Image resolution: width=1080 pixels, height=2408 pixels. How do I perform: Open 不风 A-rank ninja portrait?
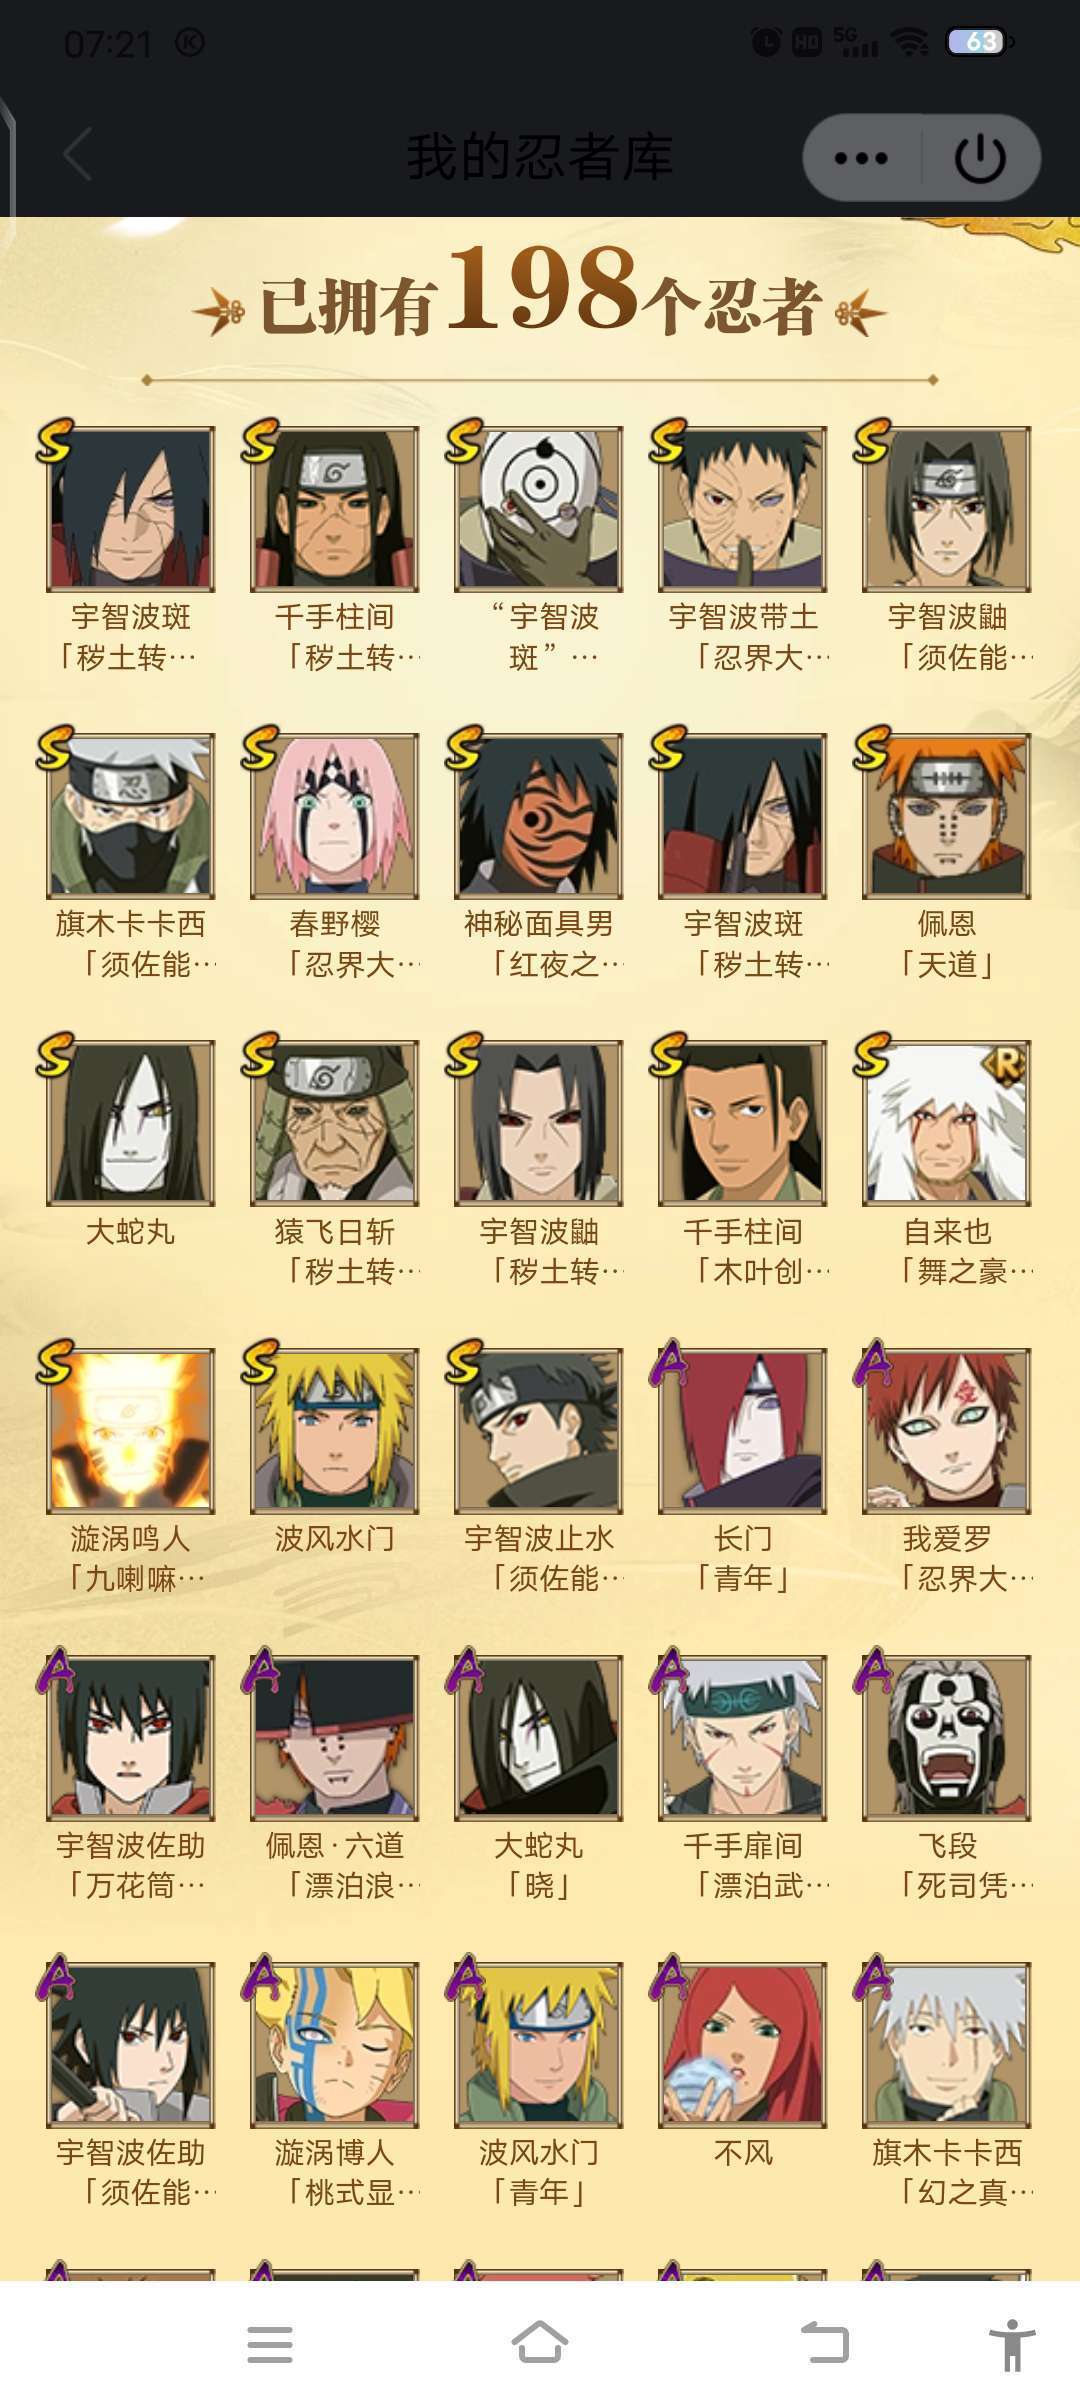pyautogui.click(x=743, y=2044)
